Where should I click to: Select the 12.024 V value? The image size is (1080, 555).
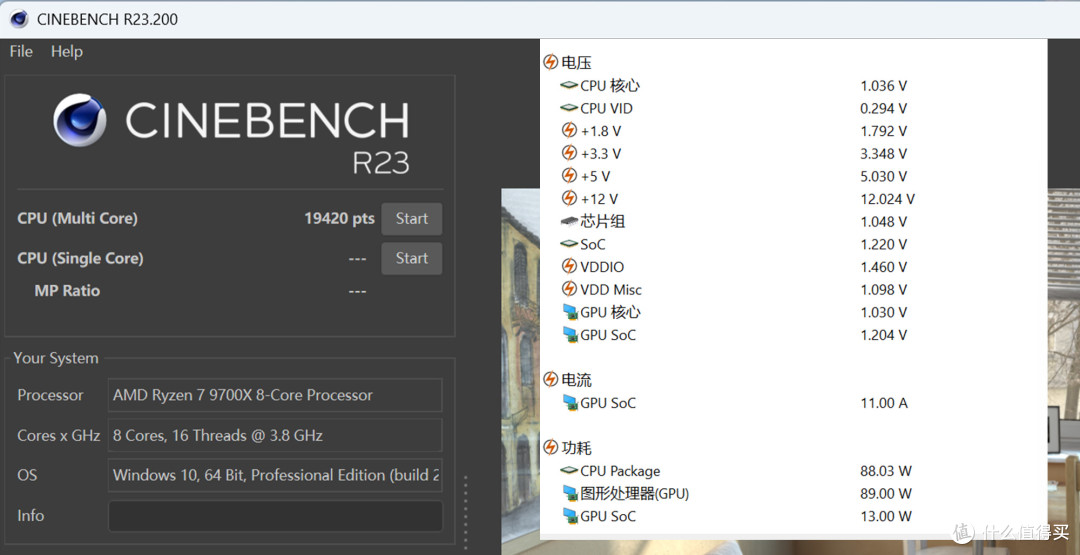pos(888,199)
